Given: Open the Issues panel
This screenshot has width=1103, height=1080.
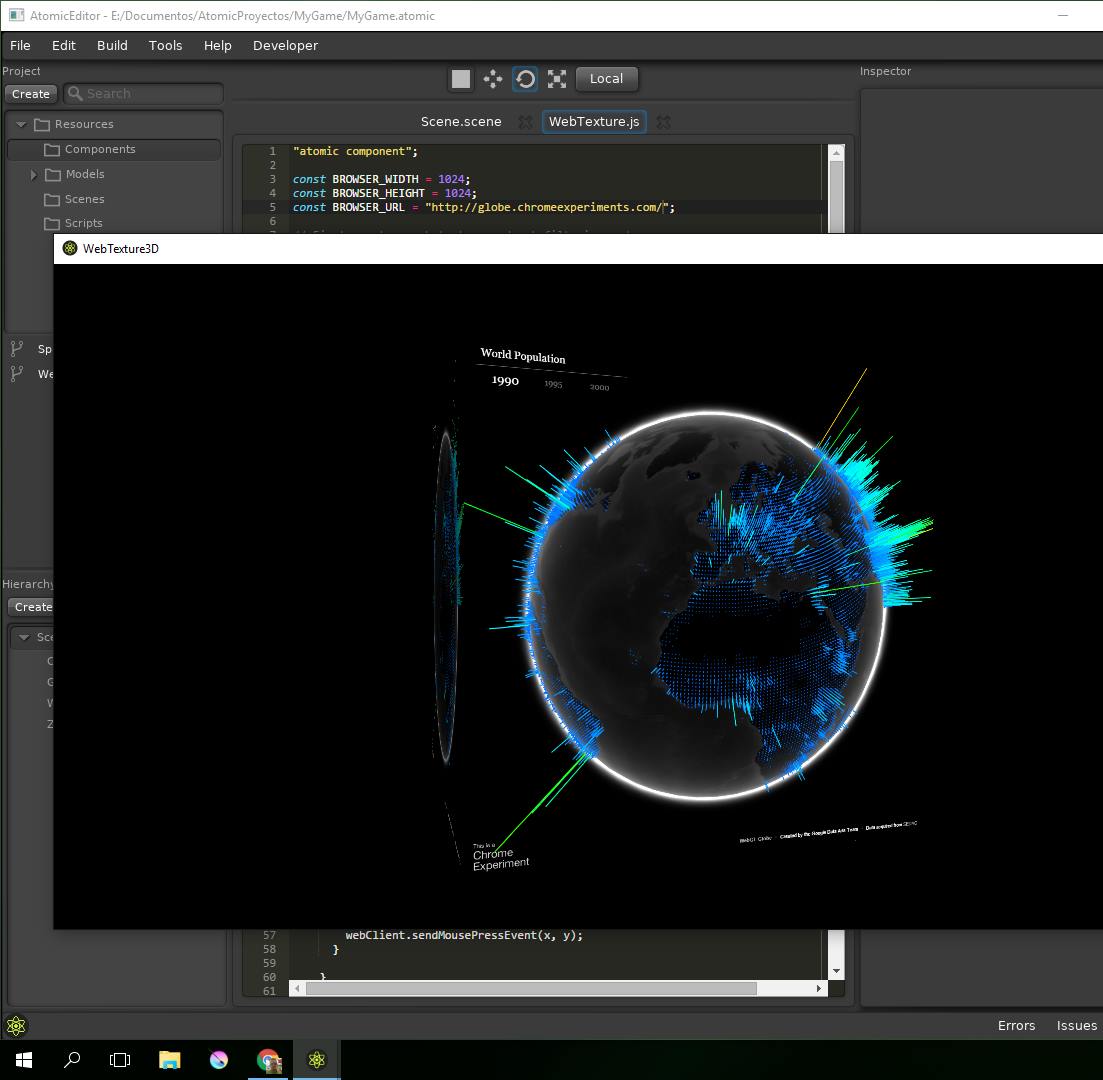Looking at the screenshot, I should pyautogui.click(x=1076, y=1026).
